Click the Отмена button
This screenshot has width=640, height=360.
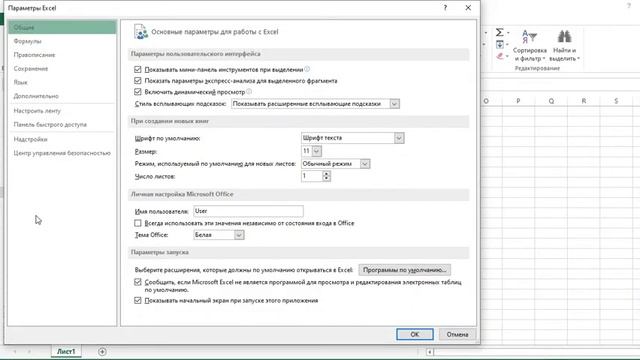point(457,334)
